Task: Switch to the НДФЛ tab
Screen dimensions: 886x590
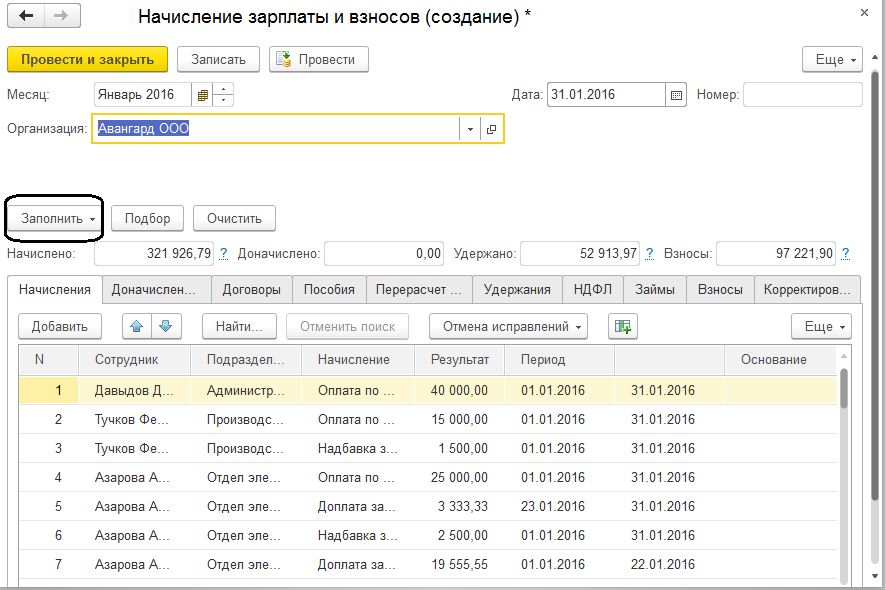Action: tap(594, 290)
